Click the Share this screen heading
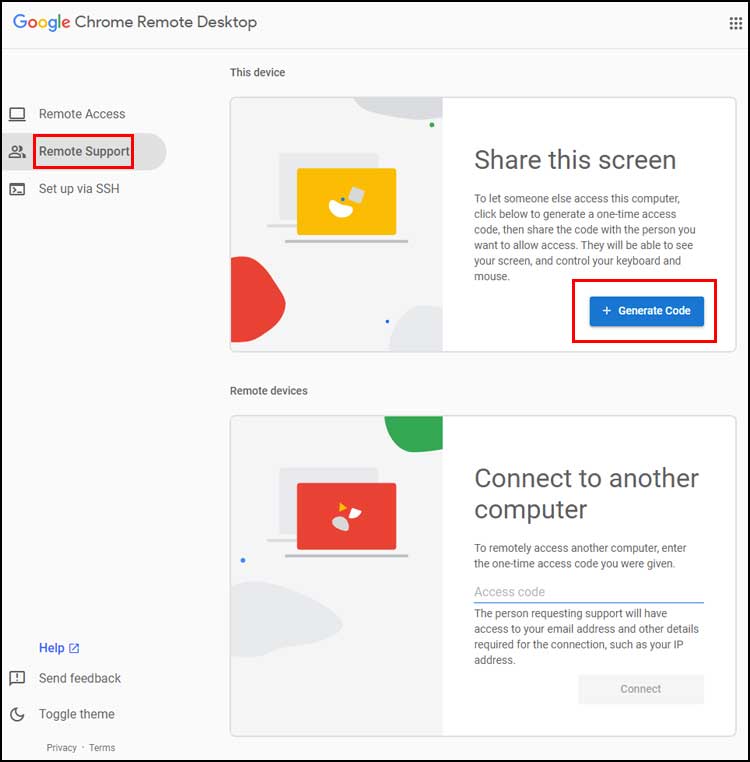This screenshot has height=762, width=750. [x=575, y=160]
